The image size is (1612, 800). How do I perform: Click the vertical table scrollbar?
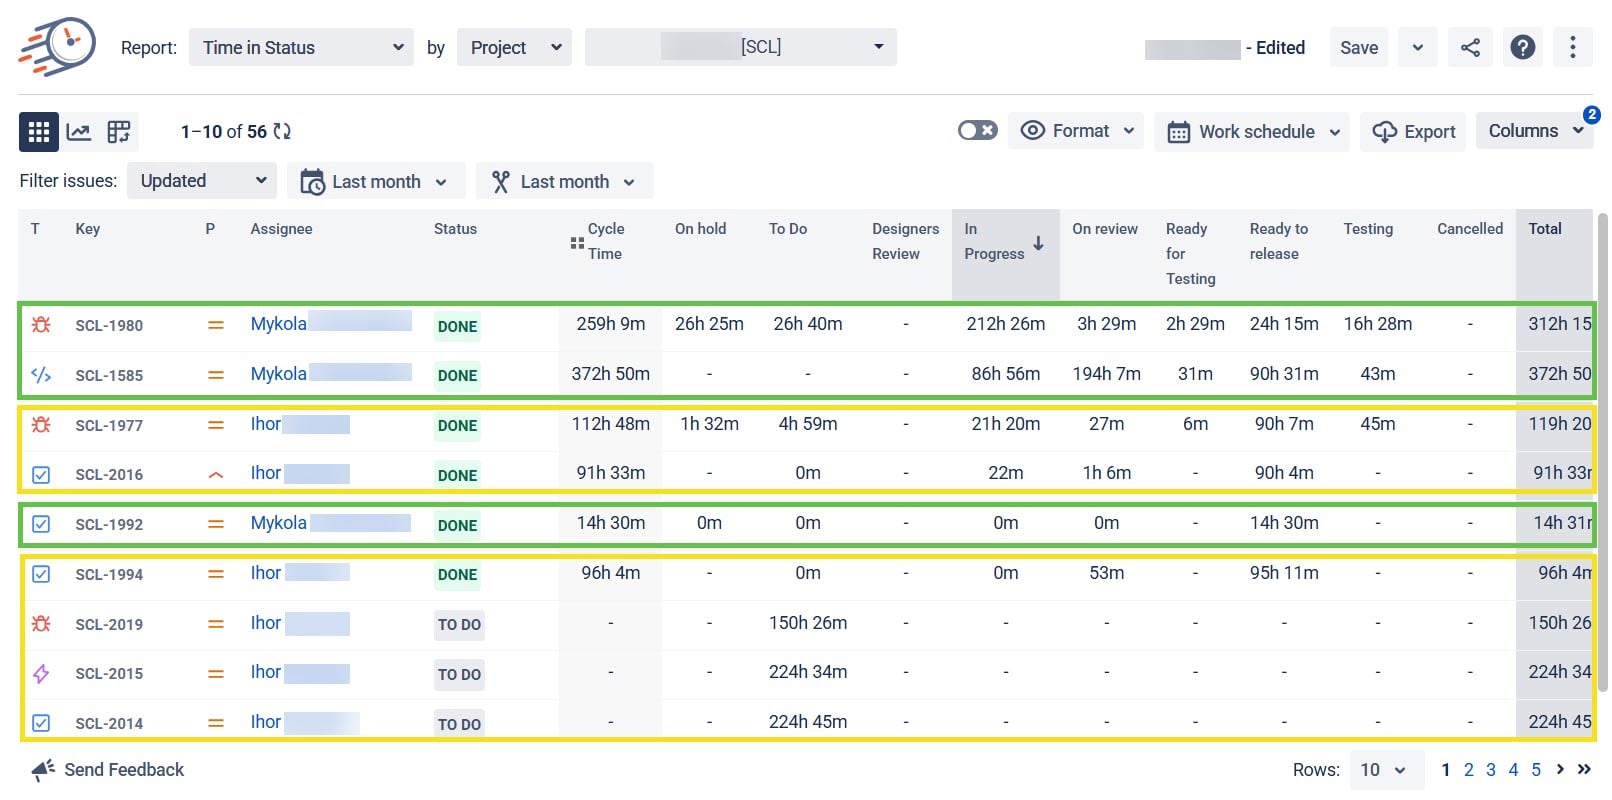tap(1603, 450)
